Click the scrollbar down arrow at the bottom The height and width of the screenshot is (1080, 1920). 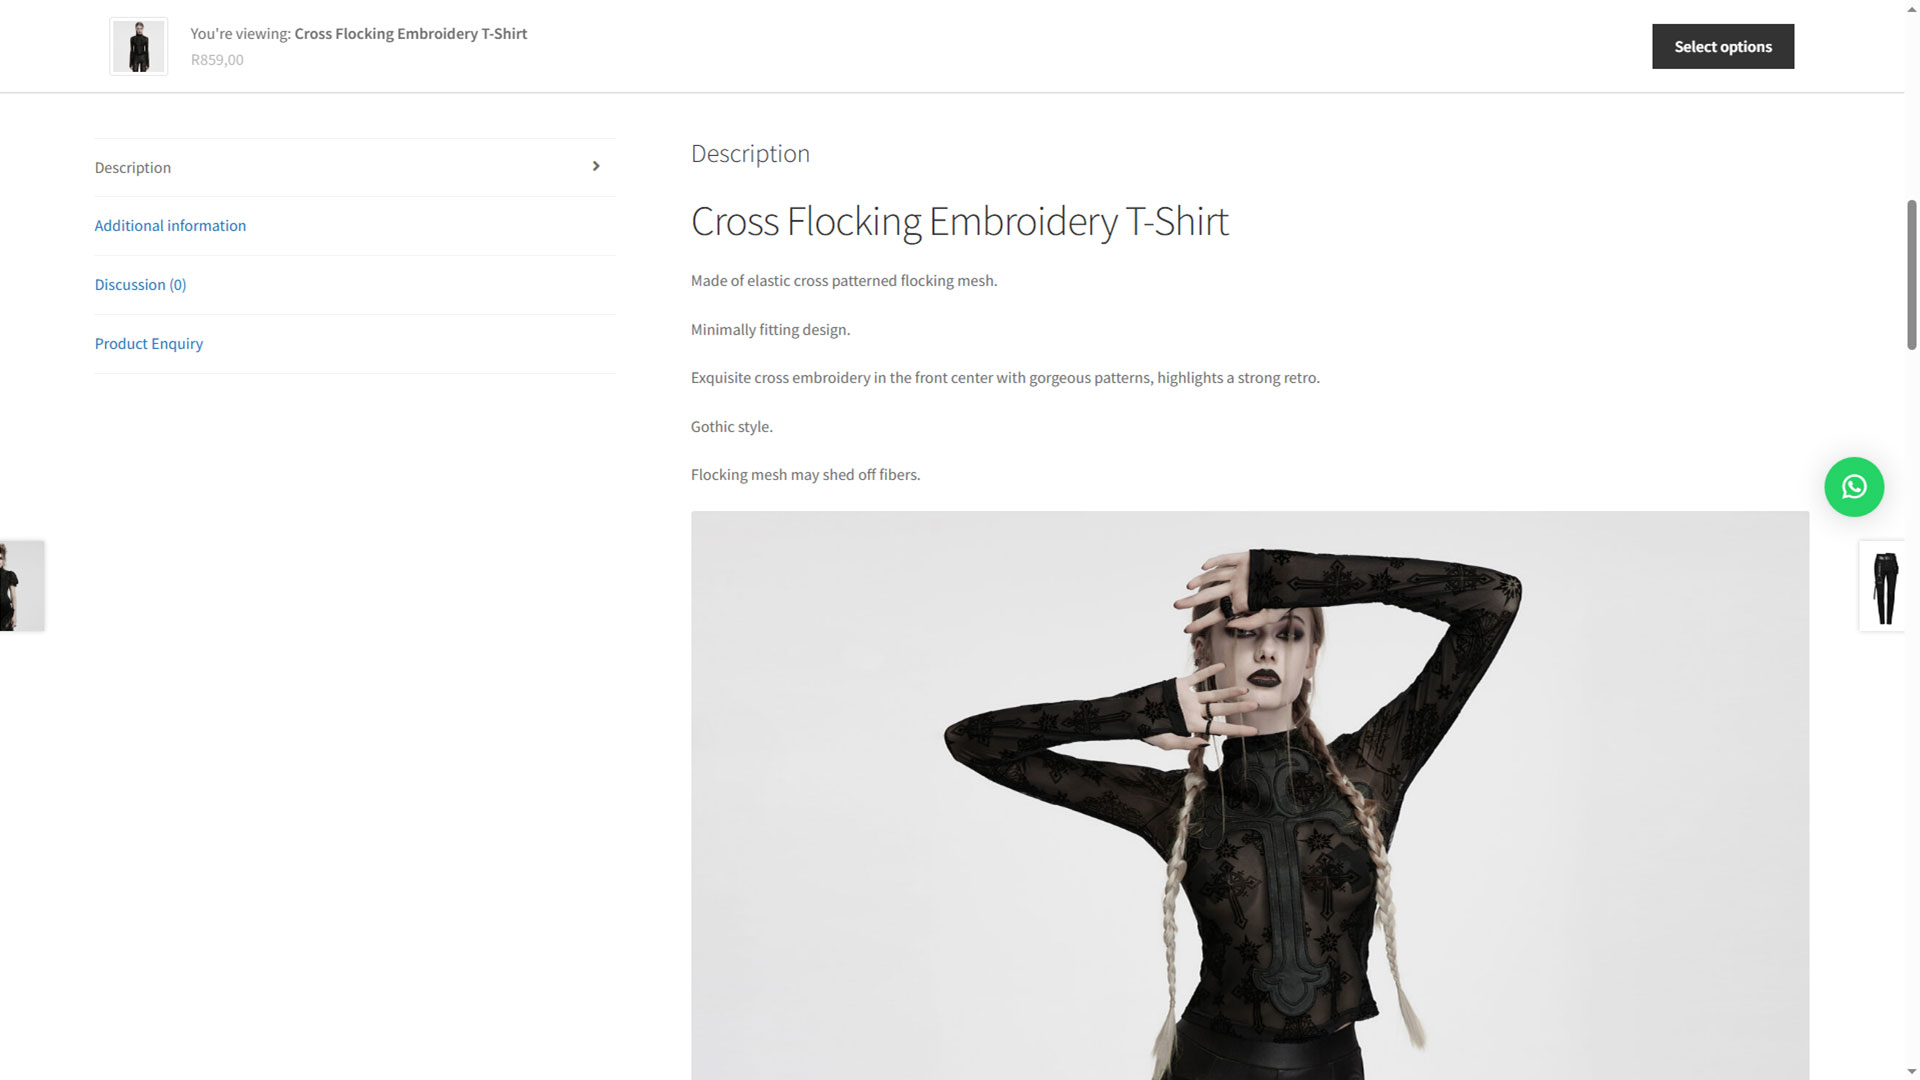1912,1072
